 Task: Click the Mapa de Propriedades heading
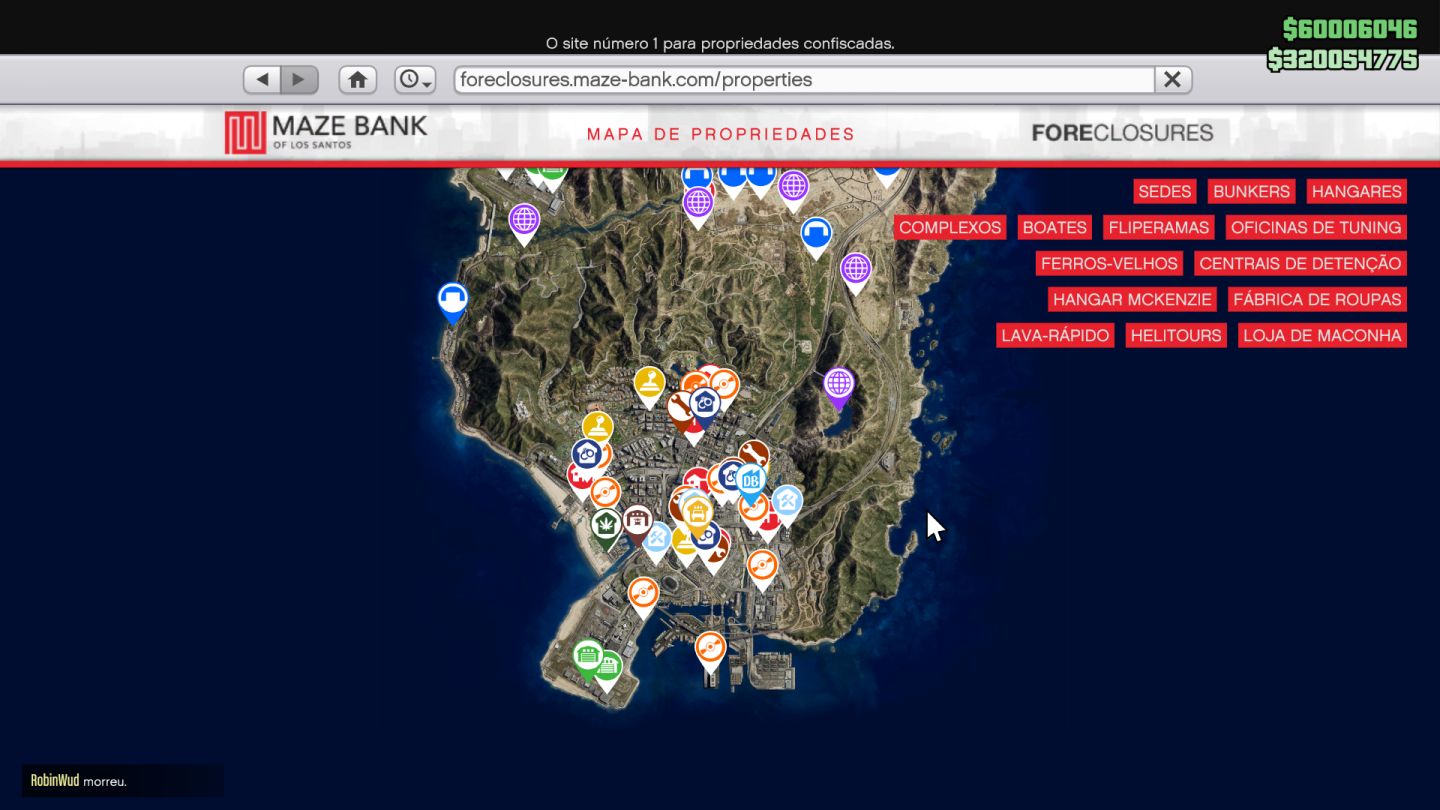(x=720, y=134)
